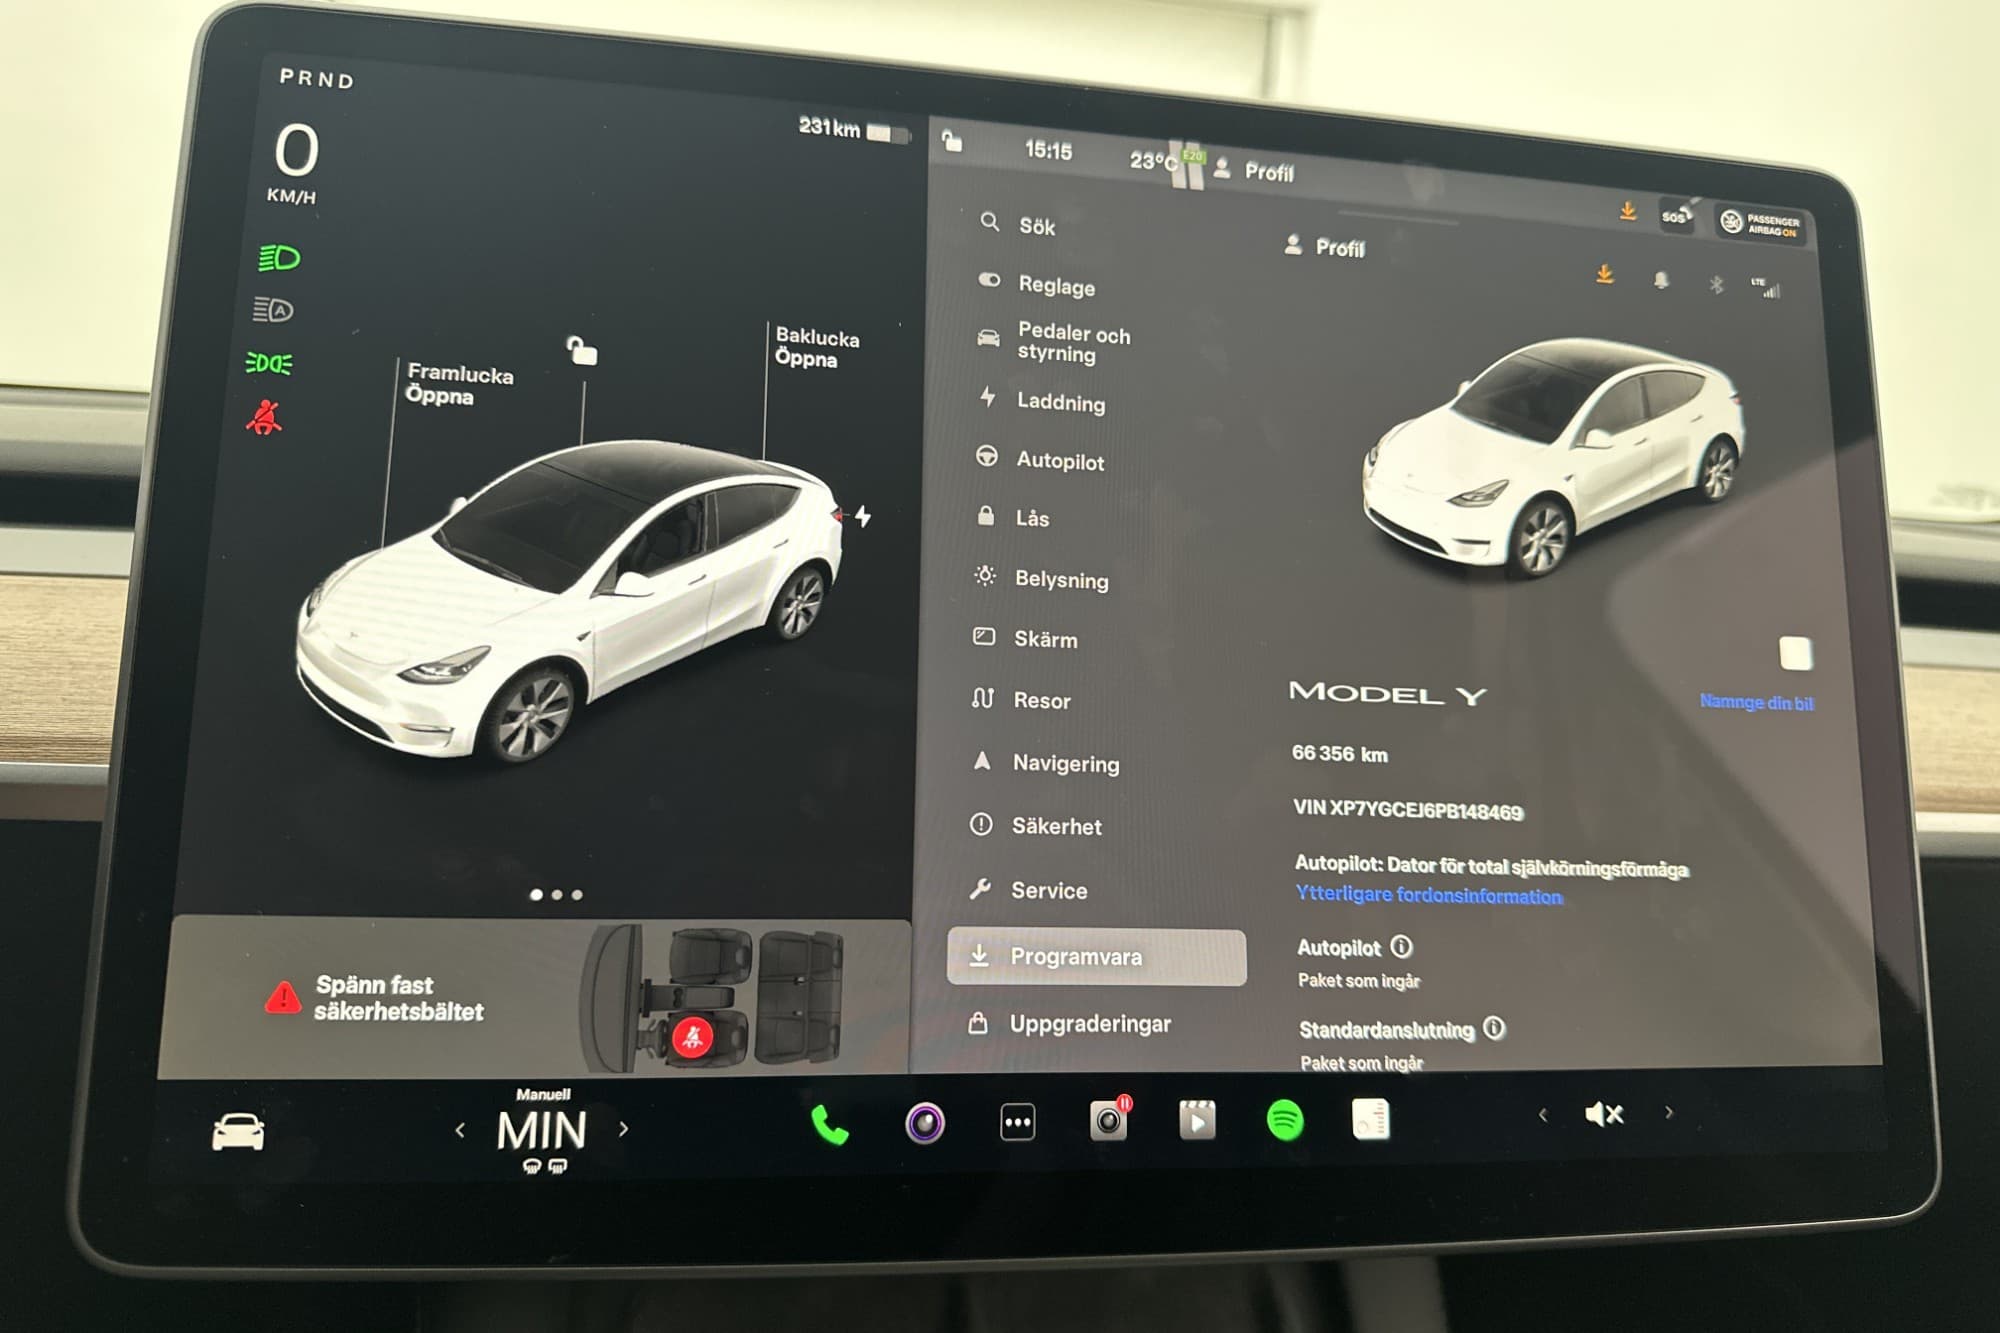Open the Lås menu
This screenshot has height=1333, width=2000.
[1012, 517]
